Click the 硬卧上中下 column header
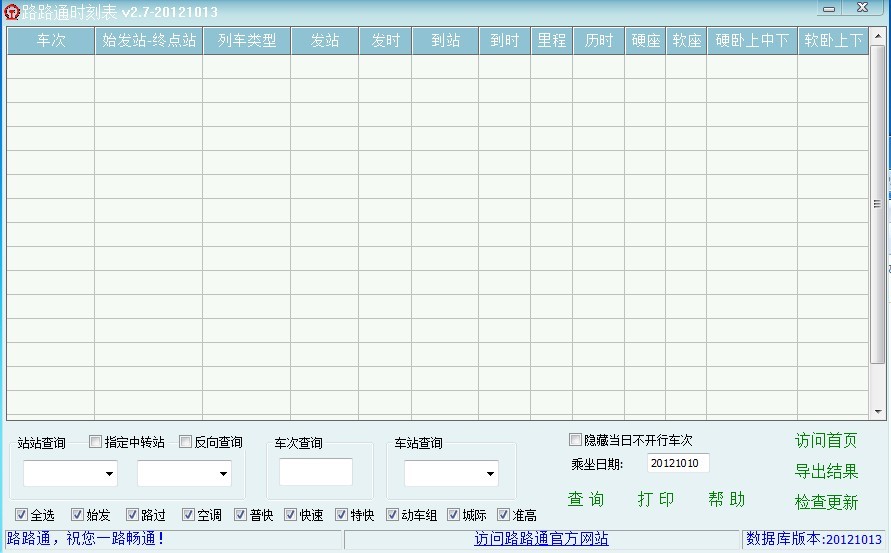The width and height of the screenshot is (891, 553). [x=752, y=41]
